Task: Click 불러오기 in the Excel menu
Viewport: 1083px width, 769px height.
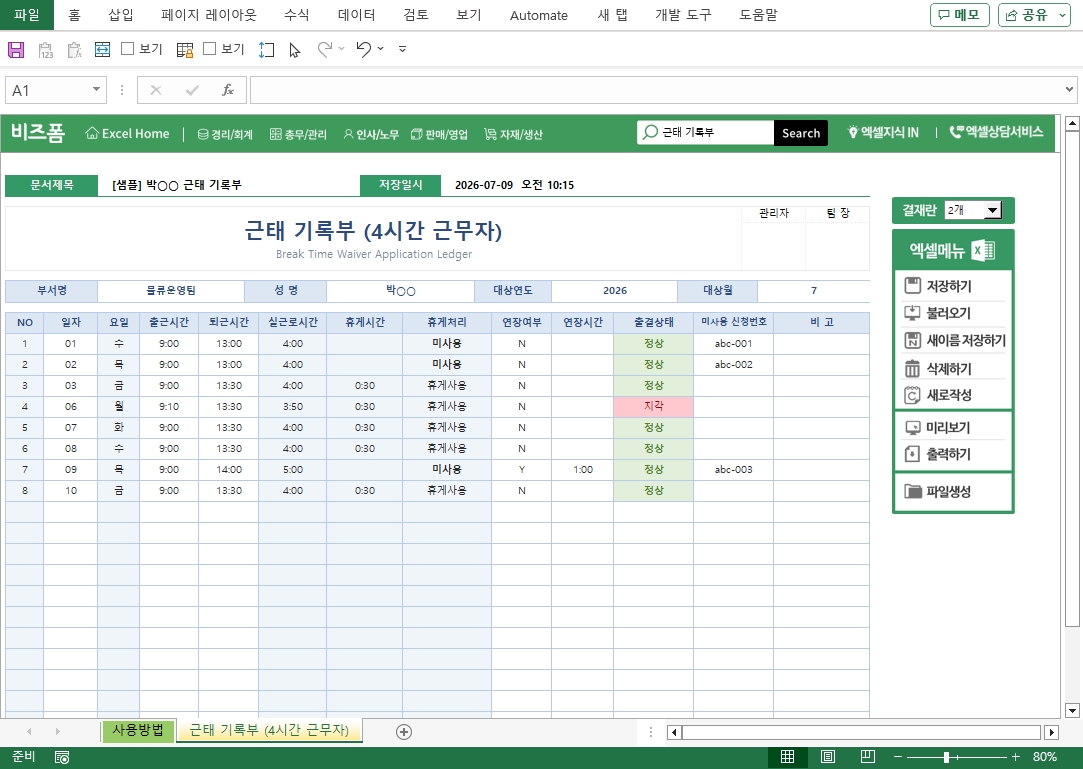Action: 953,313
